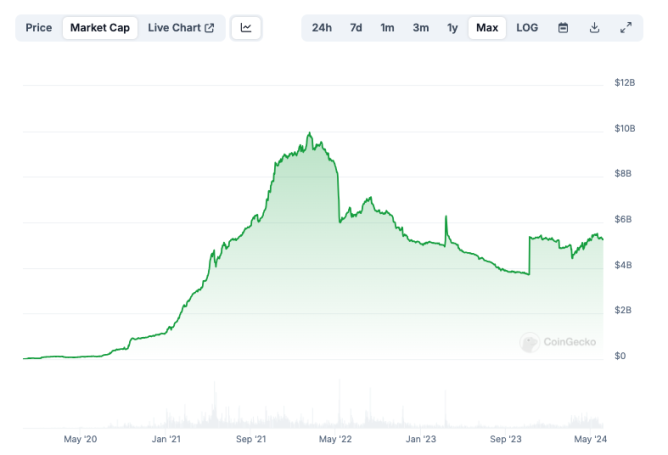Open the line chart type icon
This screenshot has height=455, width=668.
pos(246,28)
